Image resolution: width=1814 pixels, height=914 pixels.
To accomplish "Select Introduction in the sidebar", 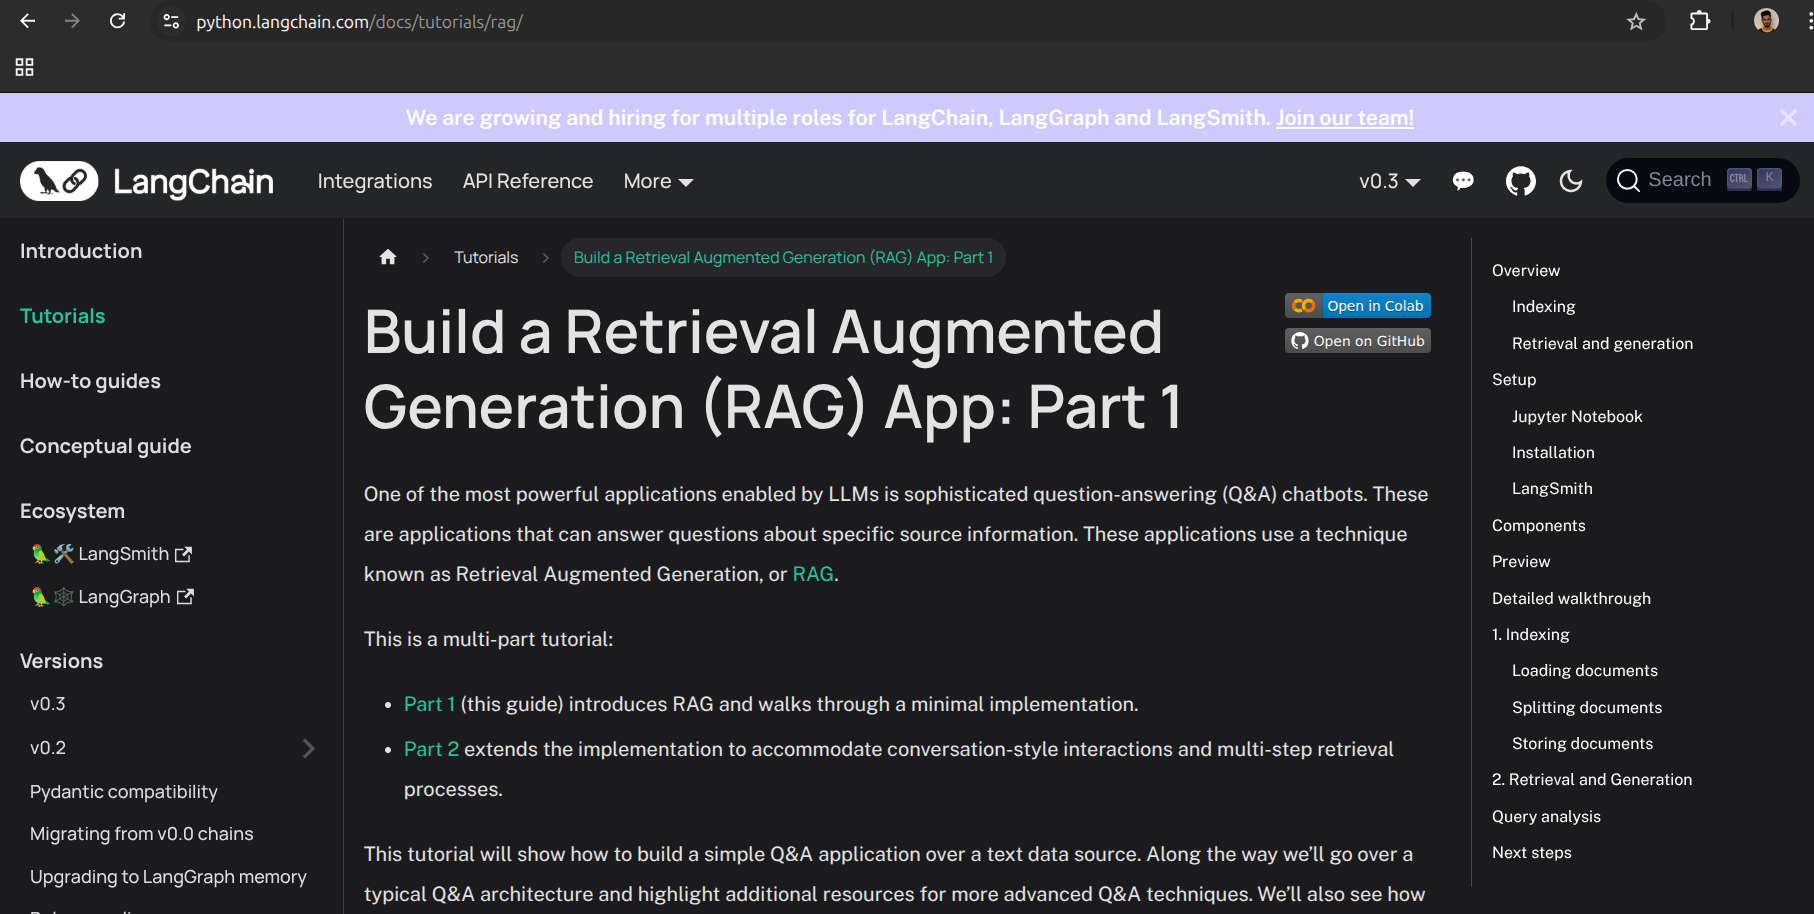I will coord(81,251).
